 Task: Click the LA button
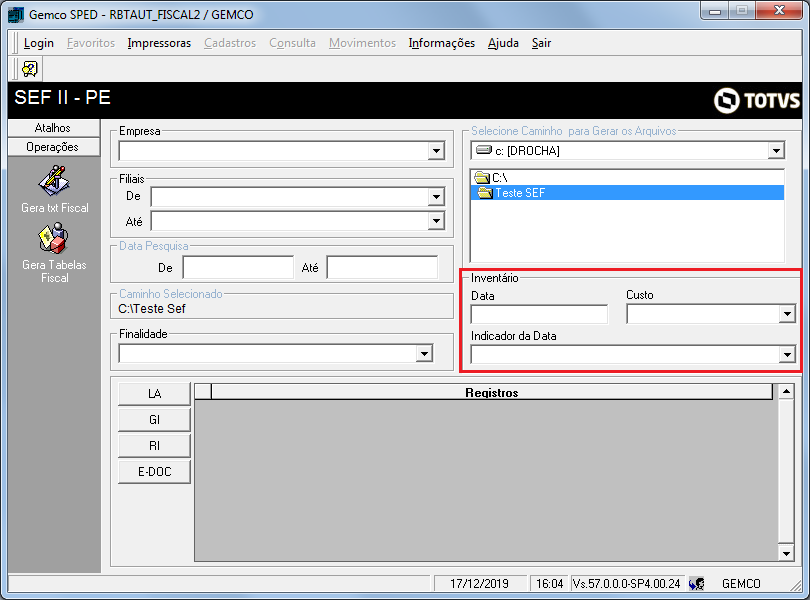click(154, 394)
